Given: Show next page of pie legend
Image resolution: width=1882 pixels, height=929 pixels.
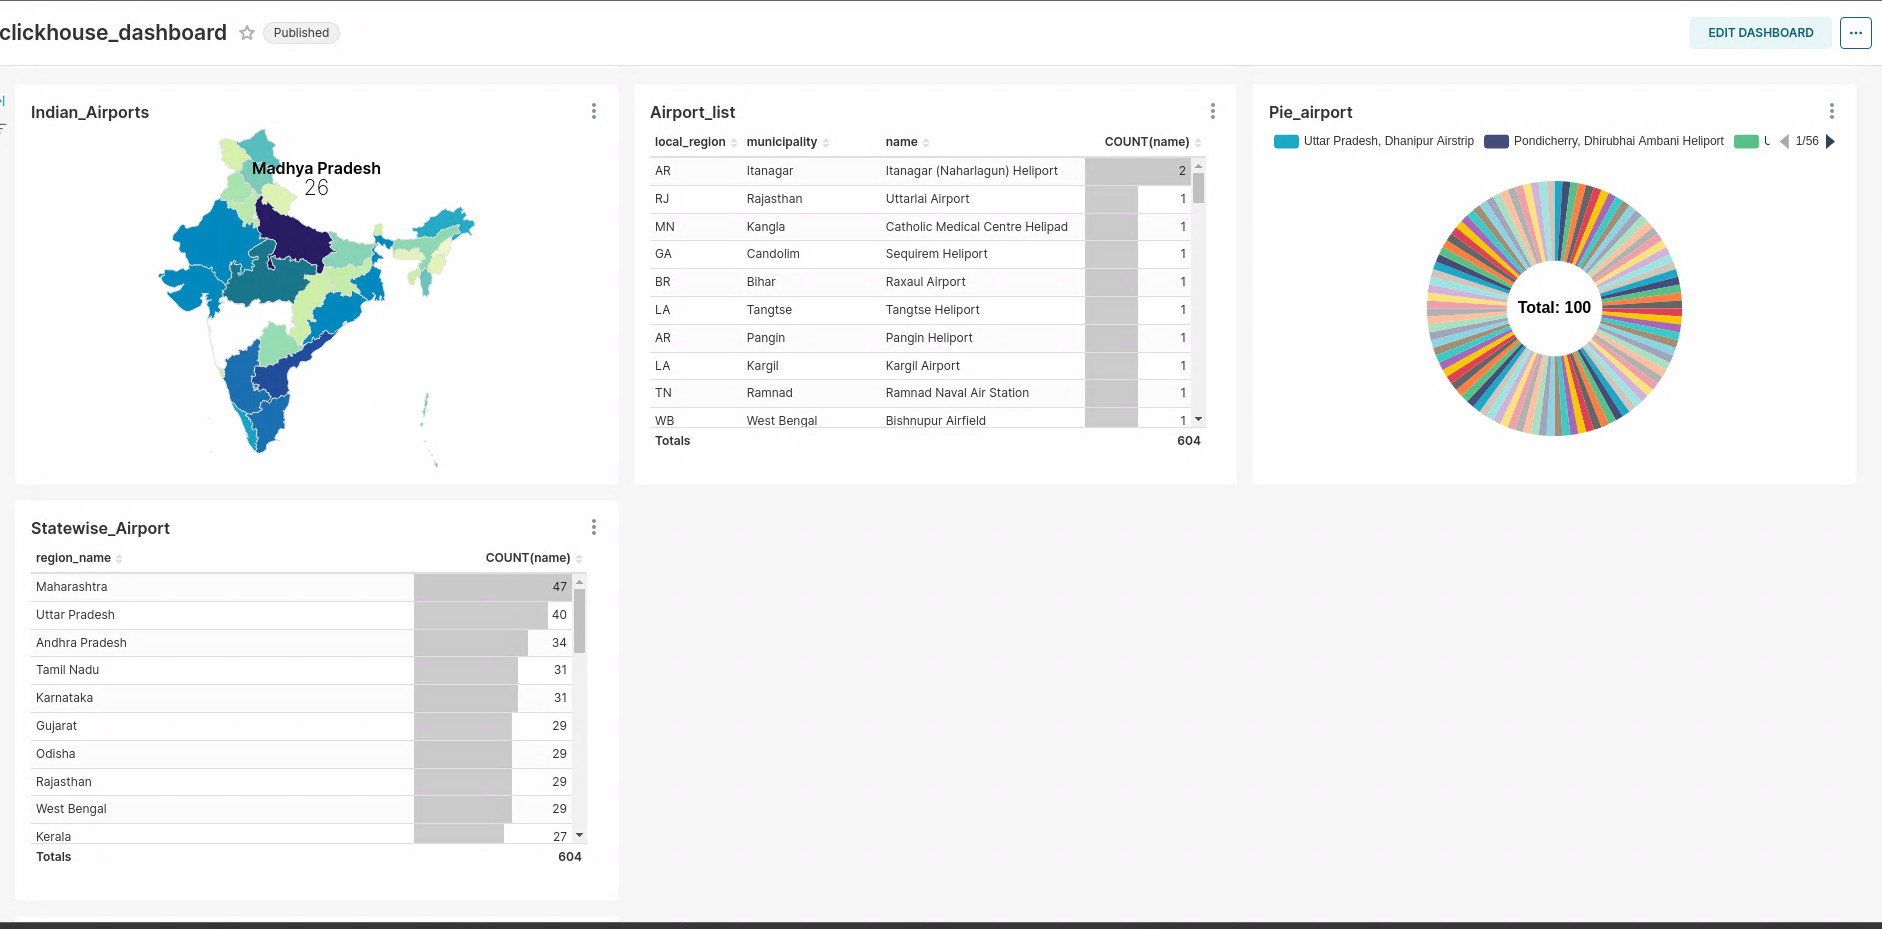Looking at the screenshot, I should click(1830, 142).
